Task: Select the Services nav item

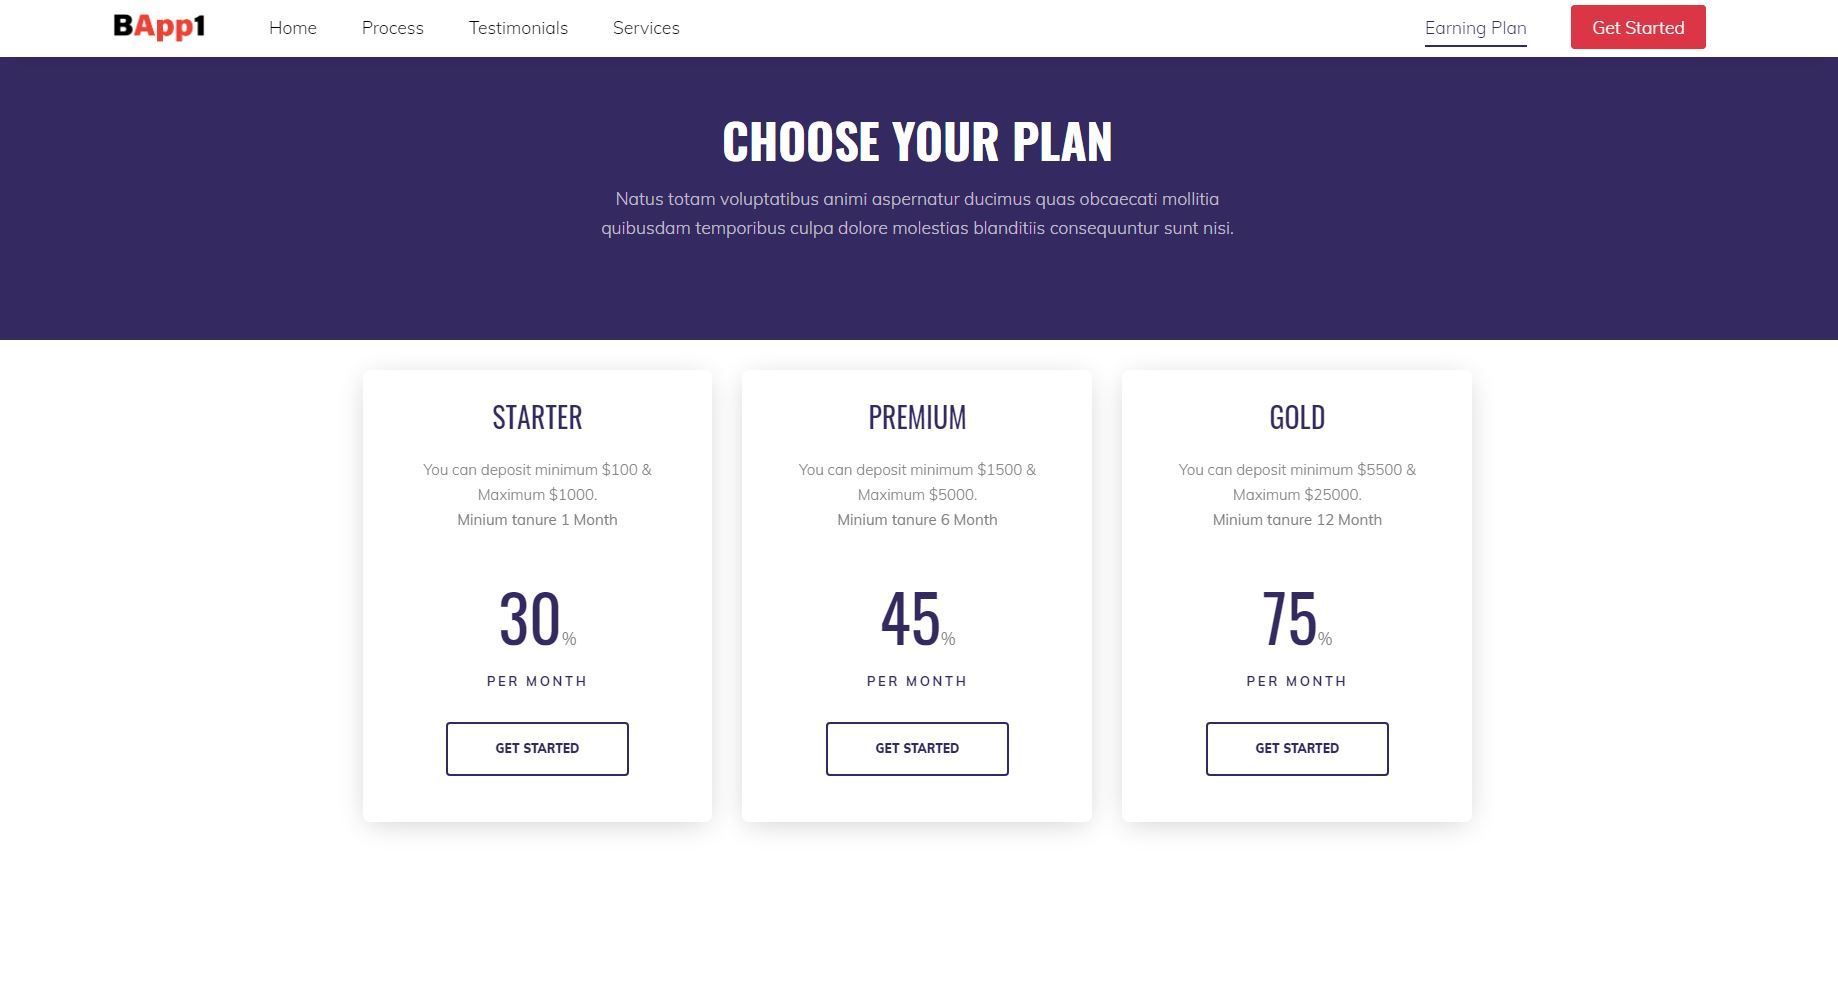Action: coord(646,28)
